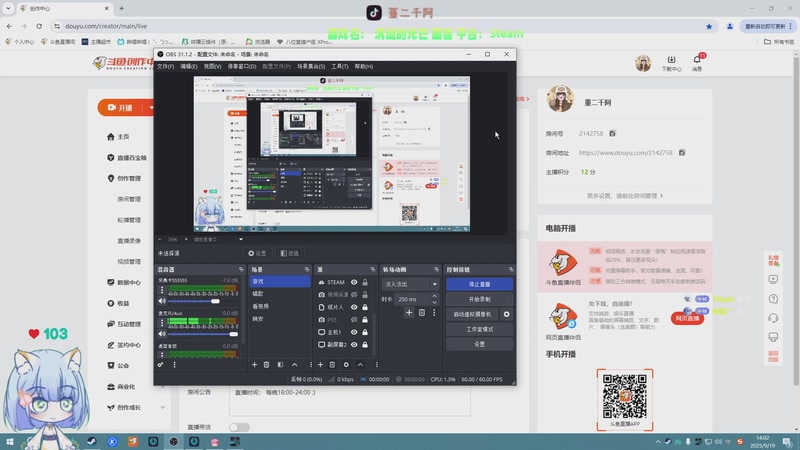Add a new scene with plus icon
800x450 pixels.
pyautogui.click(x=254, y=365)
